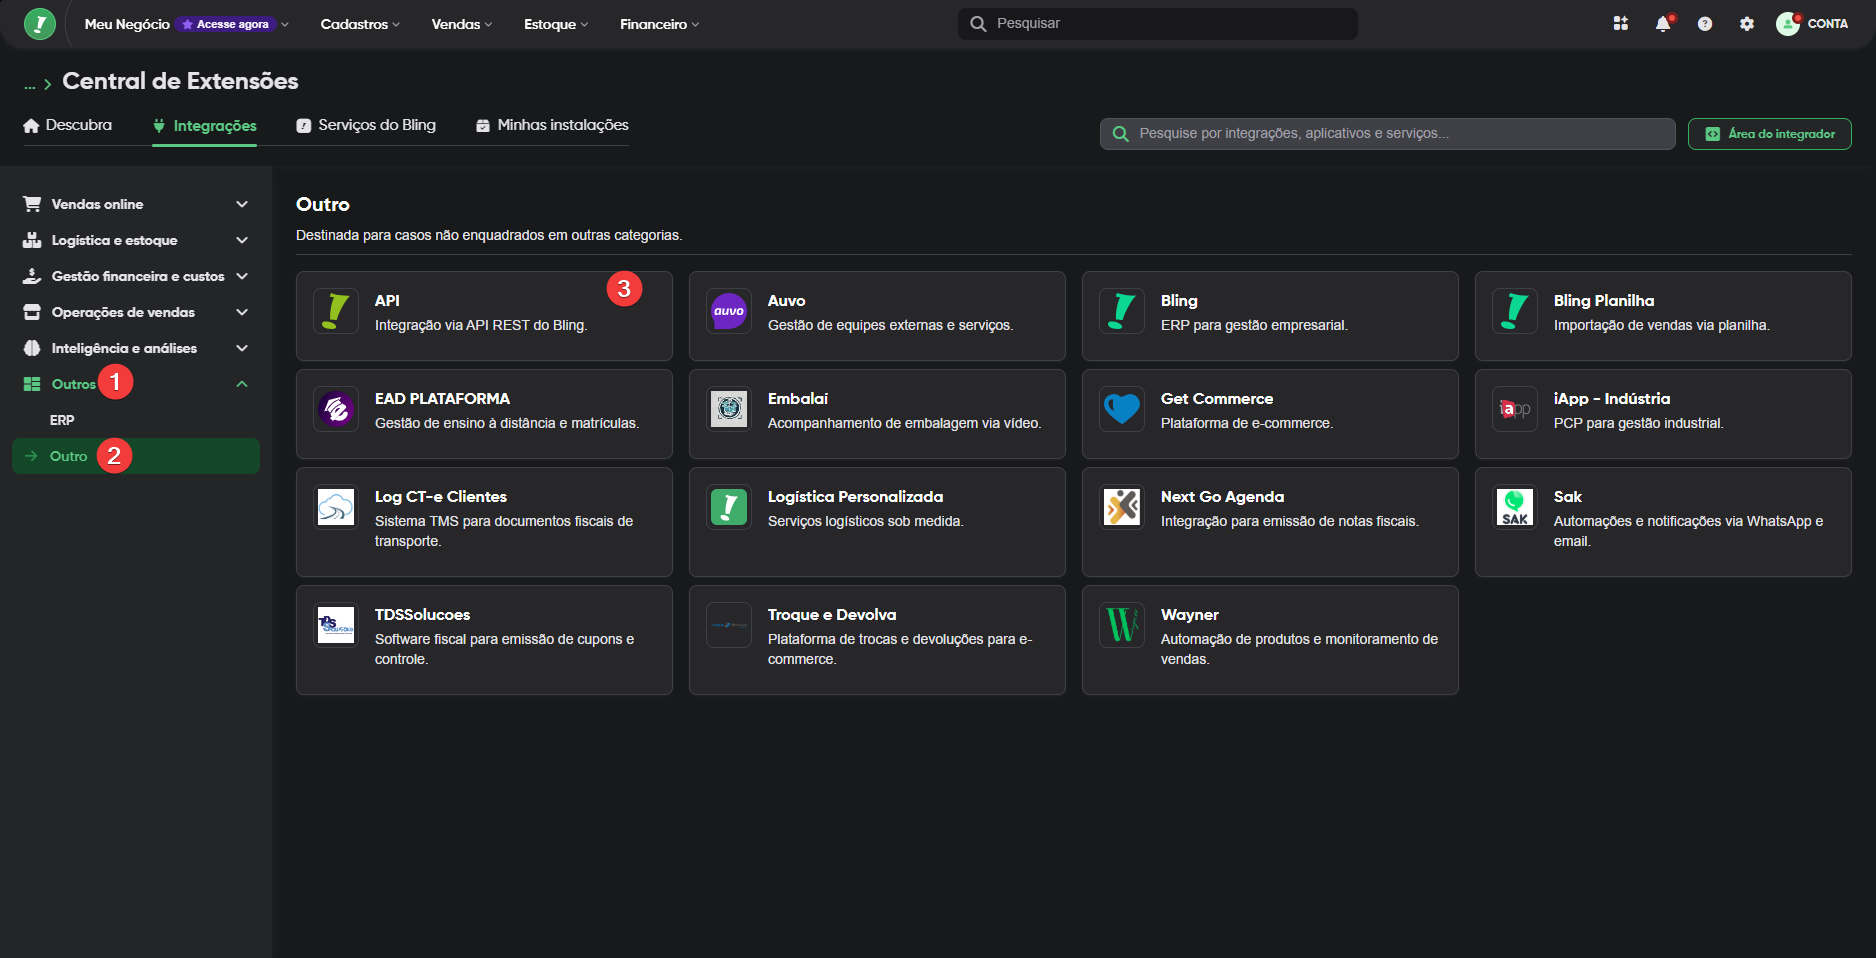Click the Outros category label
The width and height of the screenshot is (1876, 958).
point(74,384)
